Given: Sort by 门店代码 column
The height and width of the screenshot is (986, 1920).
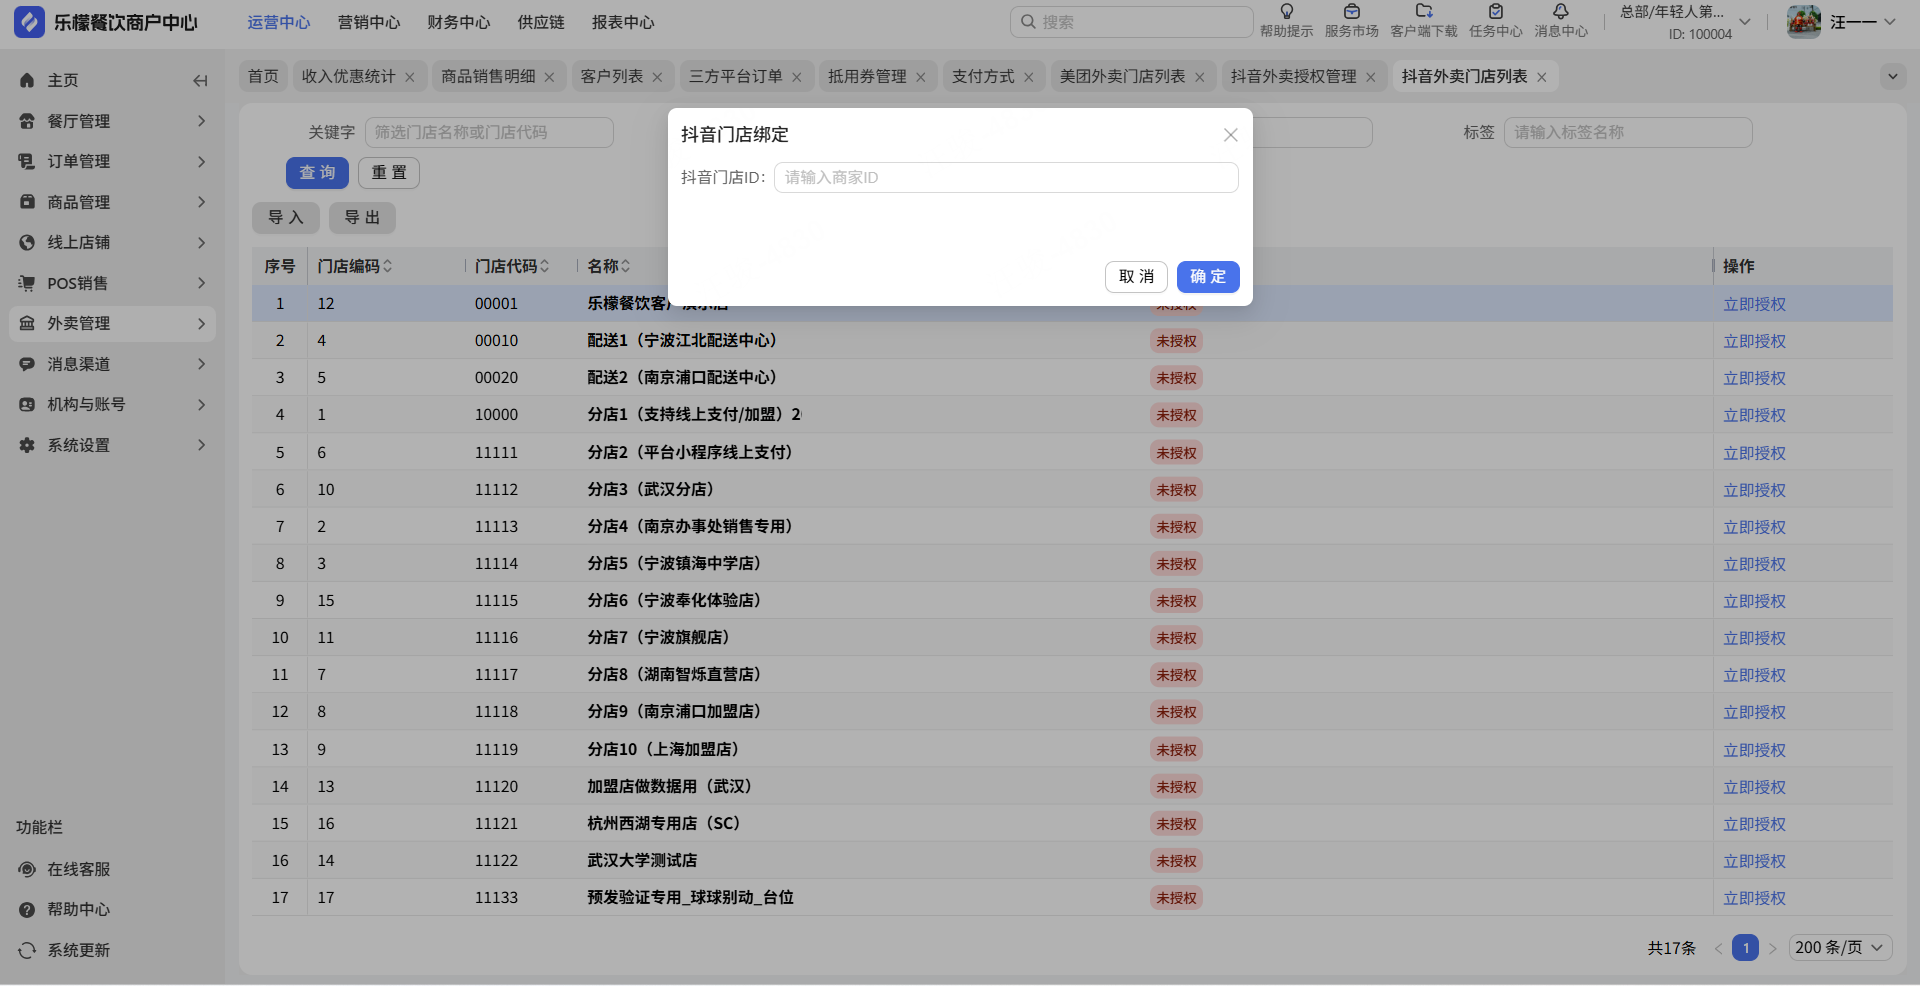Looking at the screenshot, I should point(545,266).
